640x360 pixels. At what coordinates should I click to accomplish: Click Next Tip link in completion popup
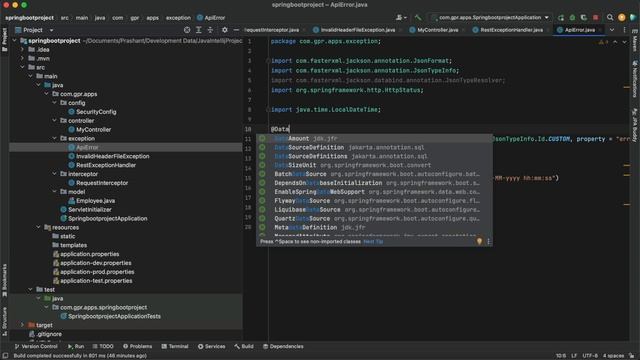coord(373,242)
